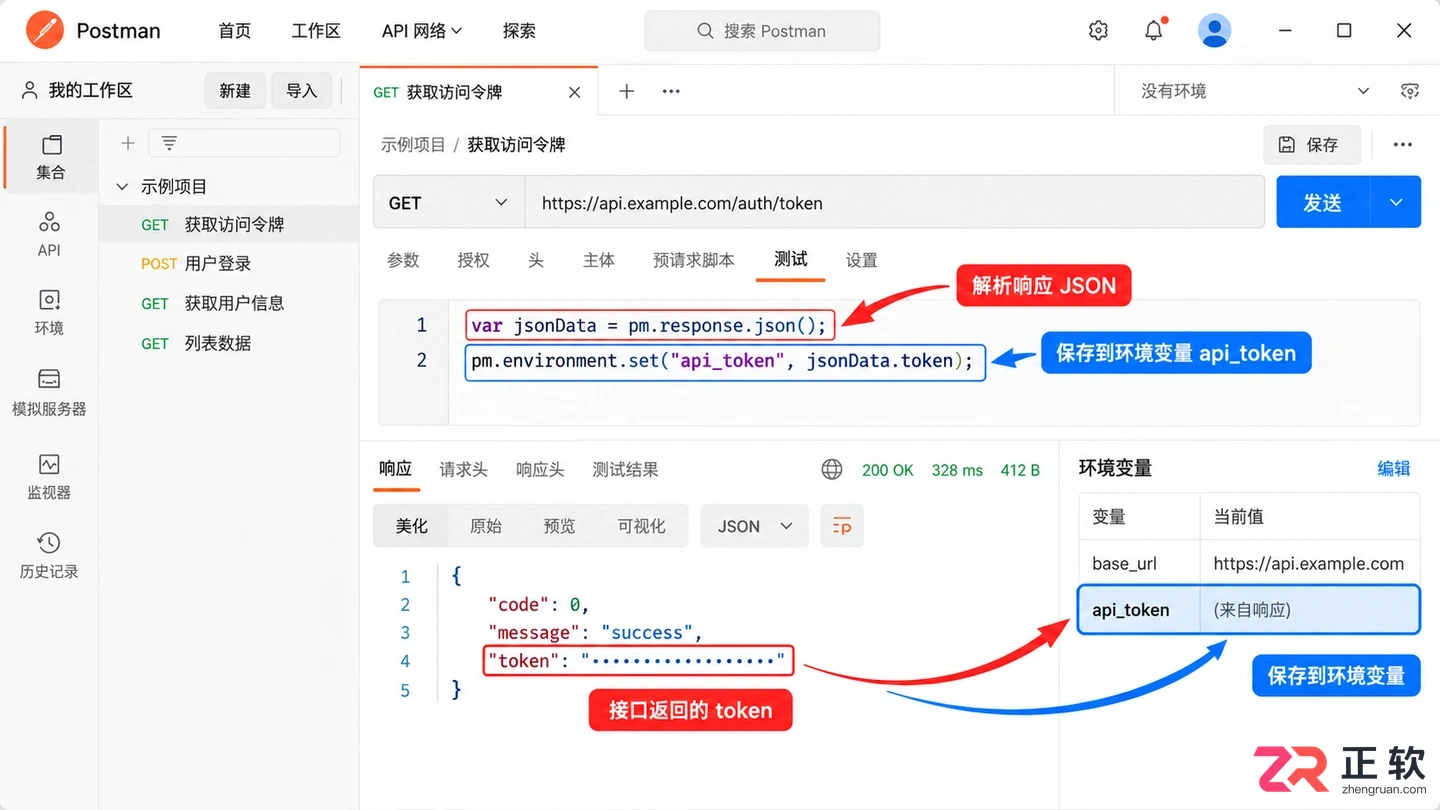Open the POST 用户登录 request

tap(229, 264)
